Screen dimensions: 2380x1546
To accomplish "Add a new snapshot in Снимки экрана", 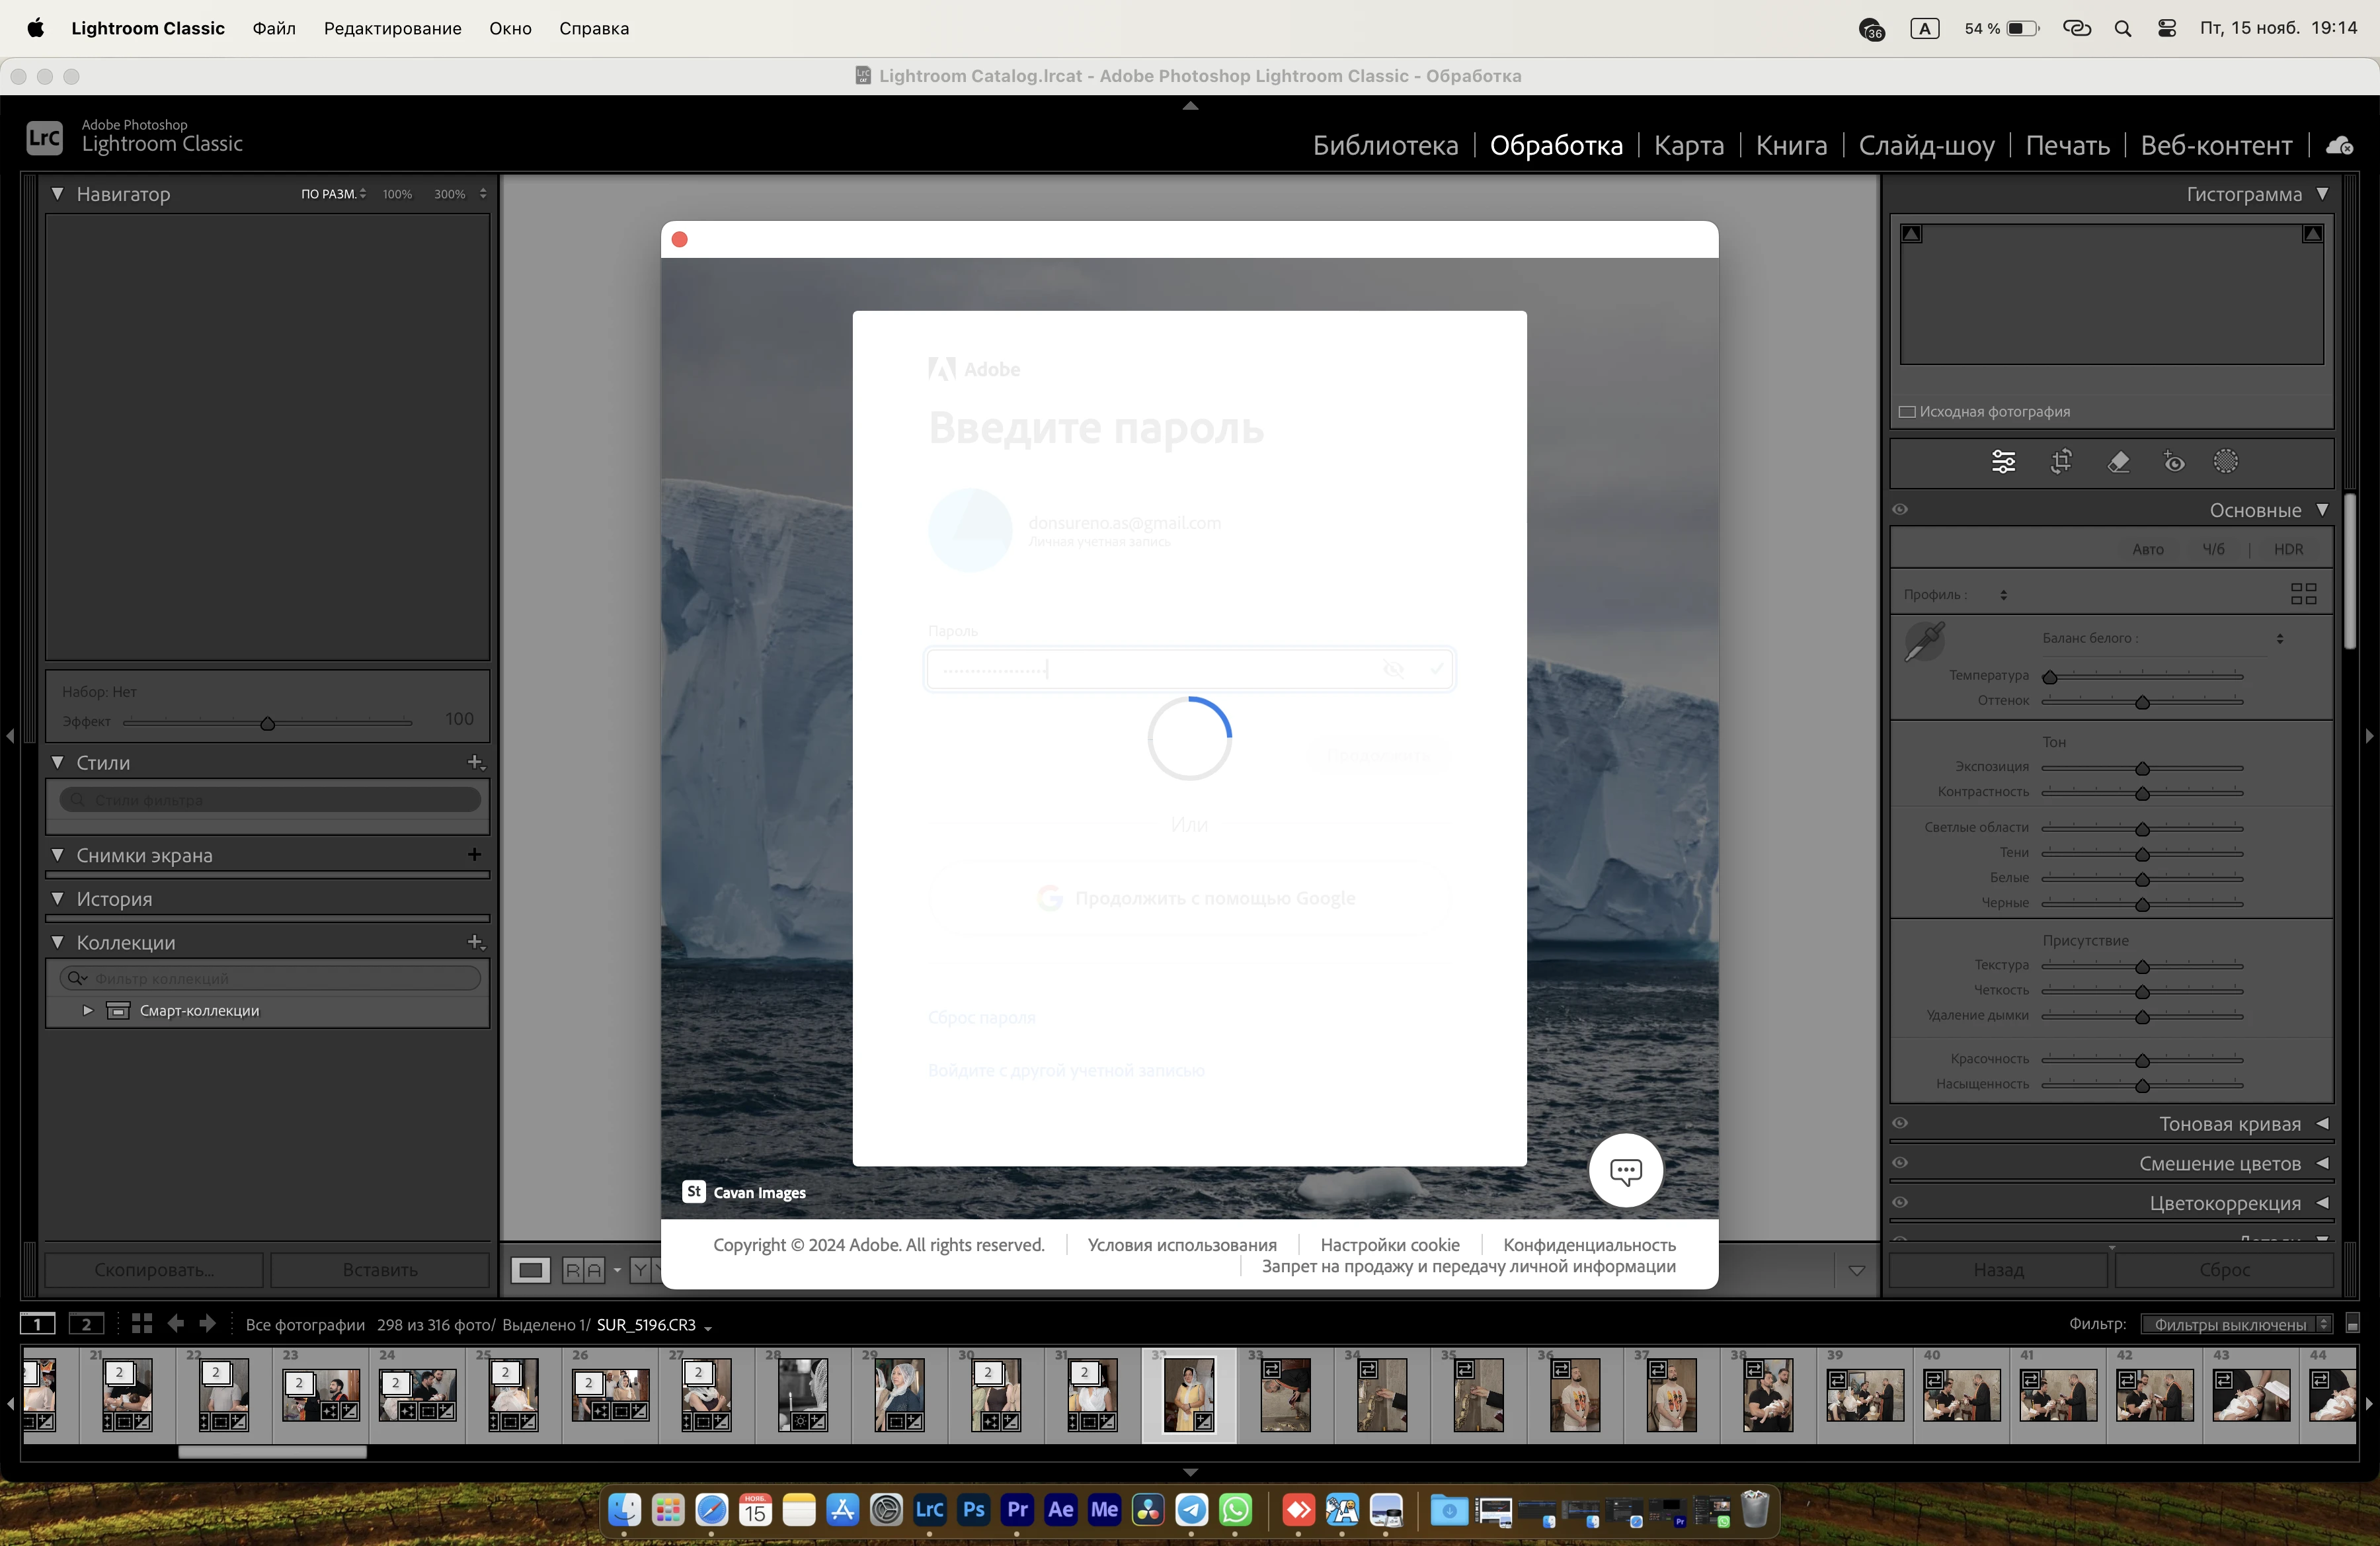I will point(475,855).
